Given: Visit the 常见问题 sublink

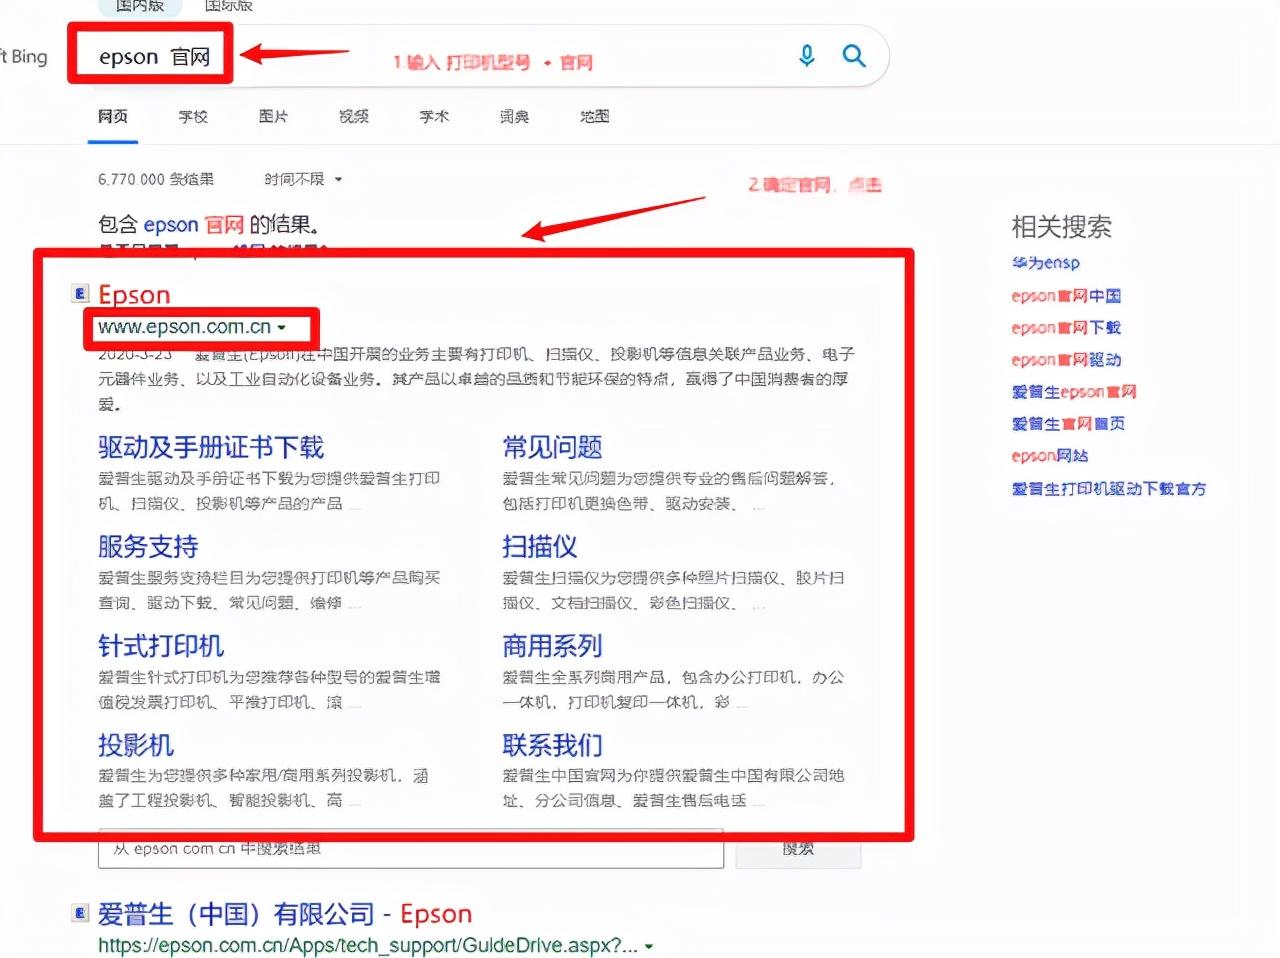Looking at the screenshot, I should click(552, 447).
